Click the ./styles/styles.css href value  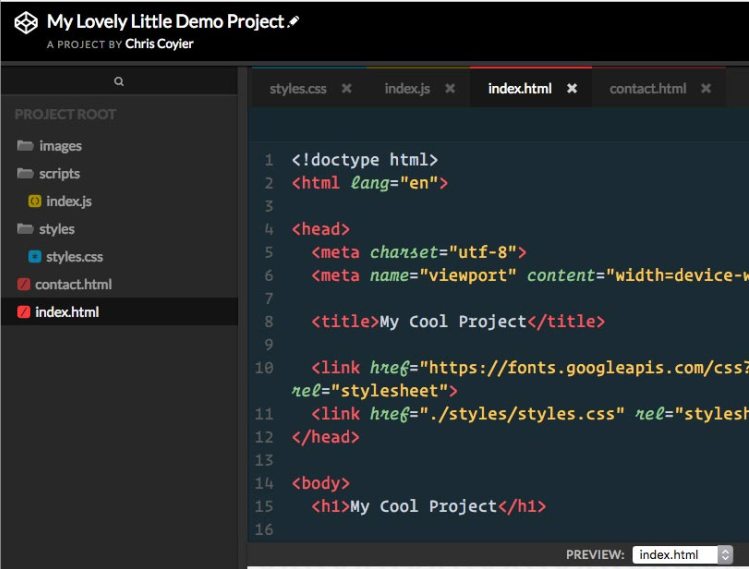click(x=522, y=414)
